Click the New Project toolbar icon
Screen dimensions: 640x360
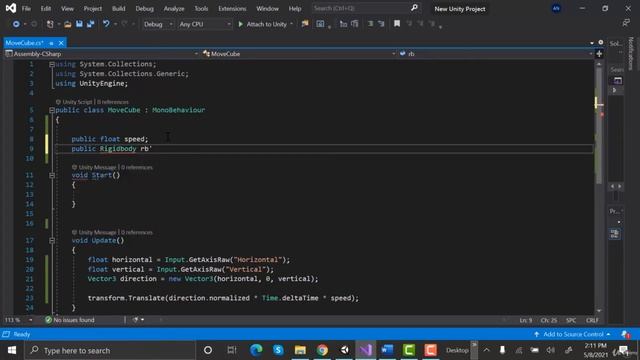(x=50, y=24)
